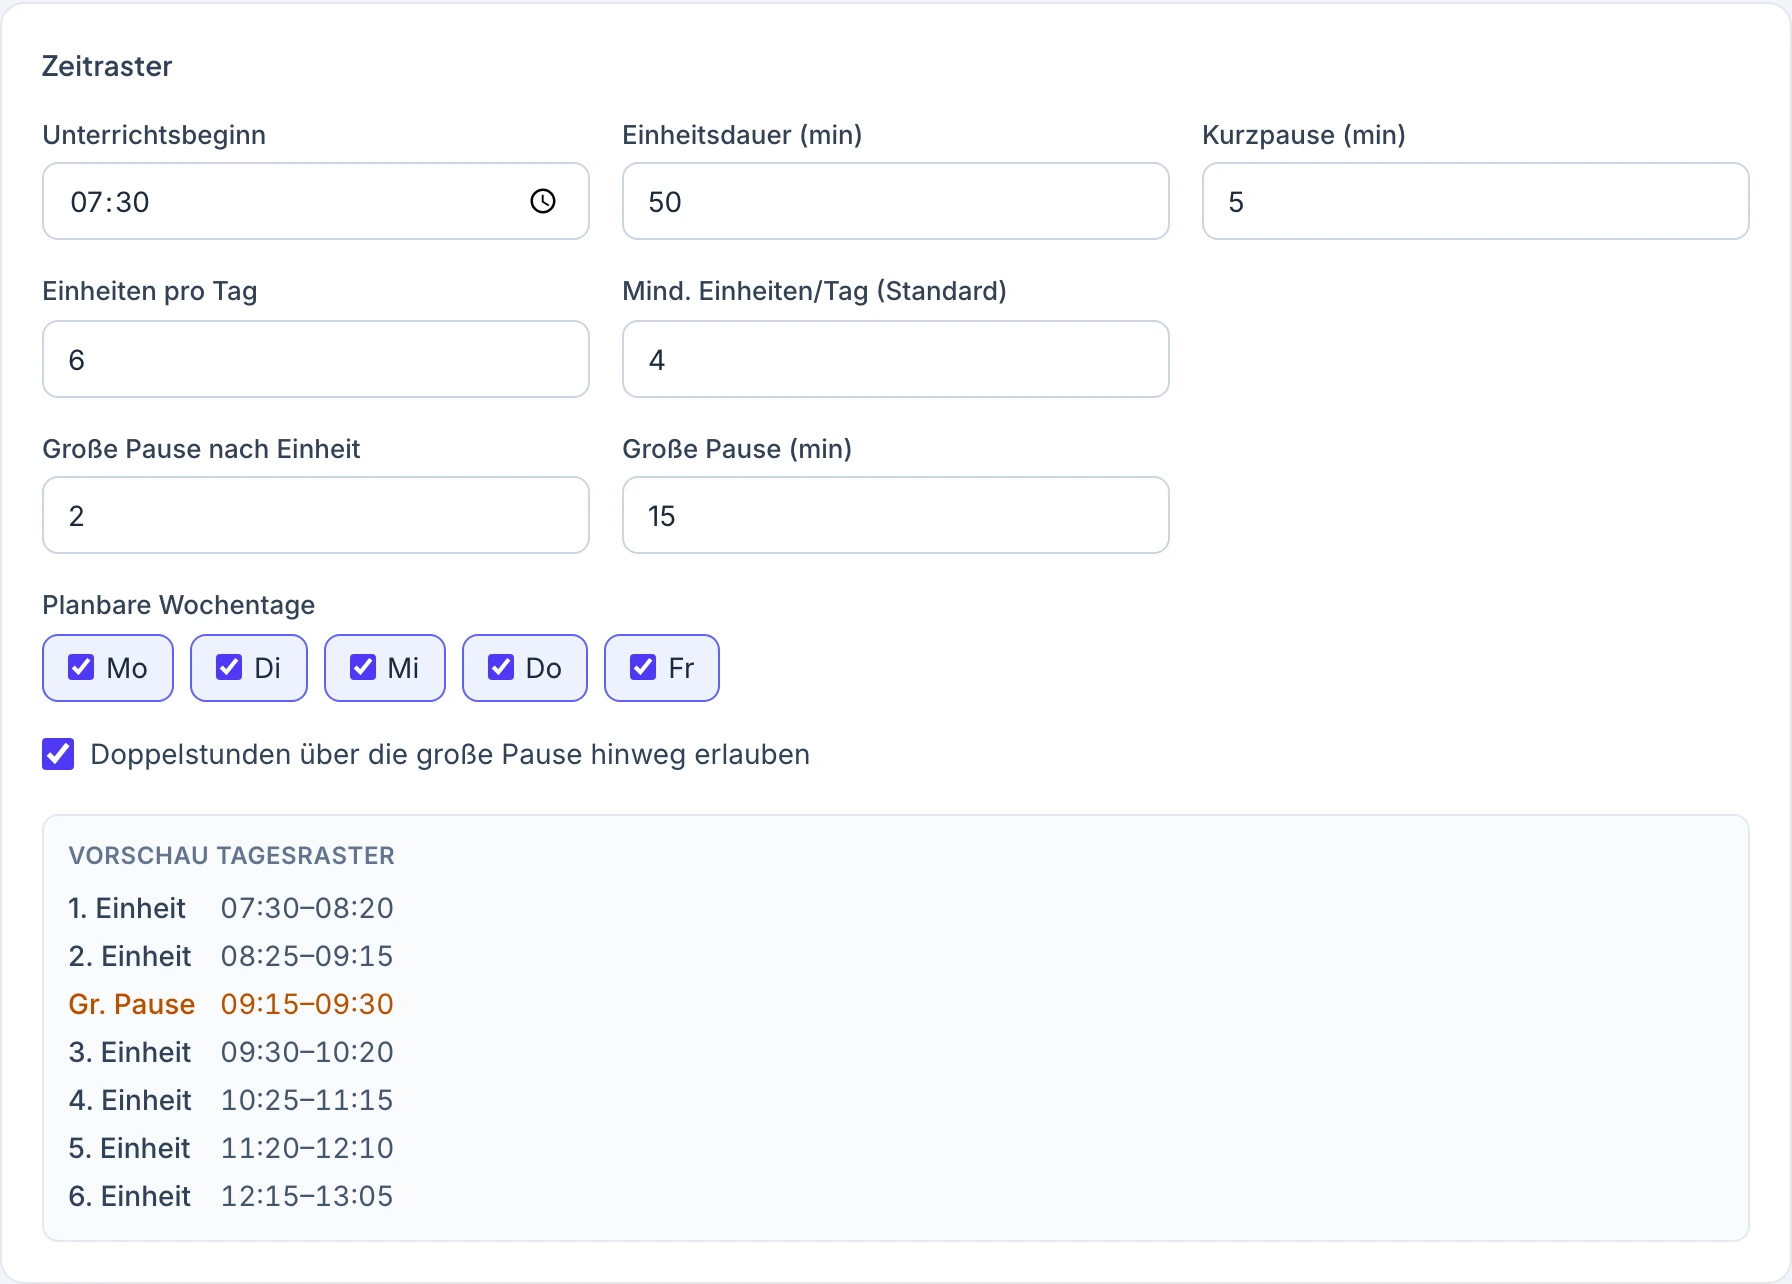The width and height of the screenshot is (1792, 1284).
Task: Select the 2. Einheit 08:25–09:15 row
Action: (x=231, y=956)
